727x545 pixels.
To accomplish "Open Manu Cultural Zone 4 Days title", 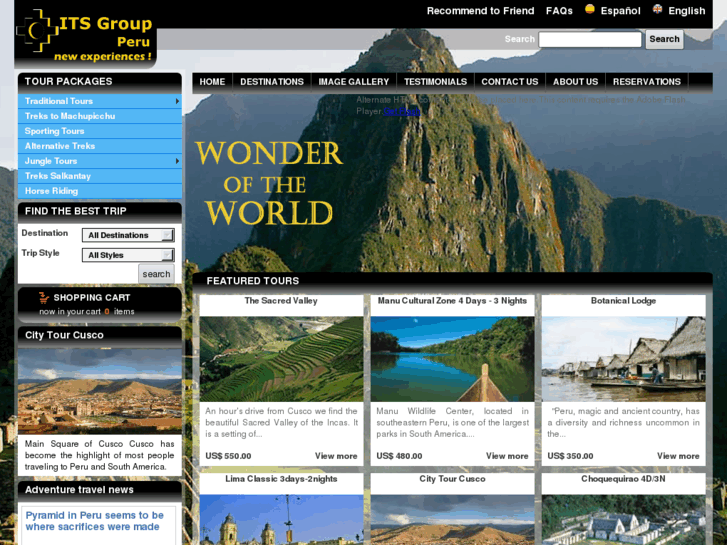I will click(453, 301).
